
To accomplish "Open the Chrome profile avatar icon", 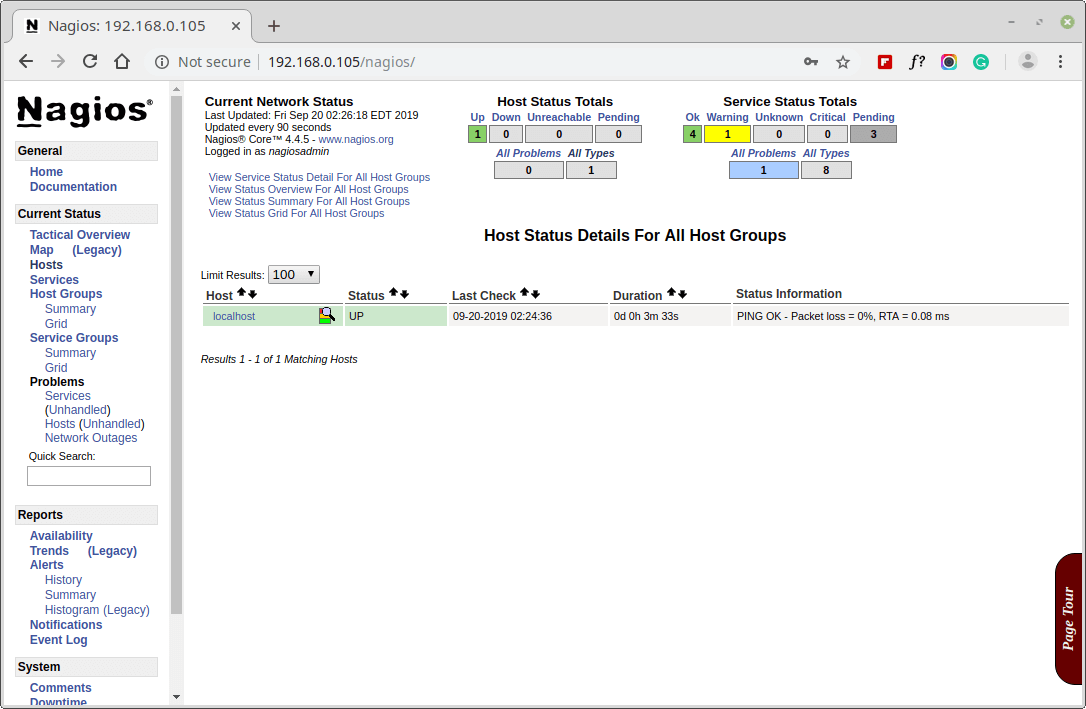I will point(1027,62).
